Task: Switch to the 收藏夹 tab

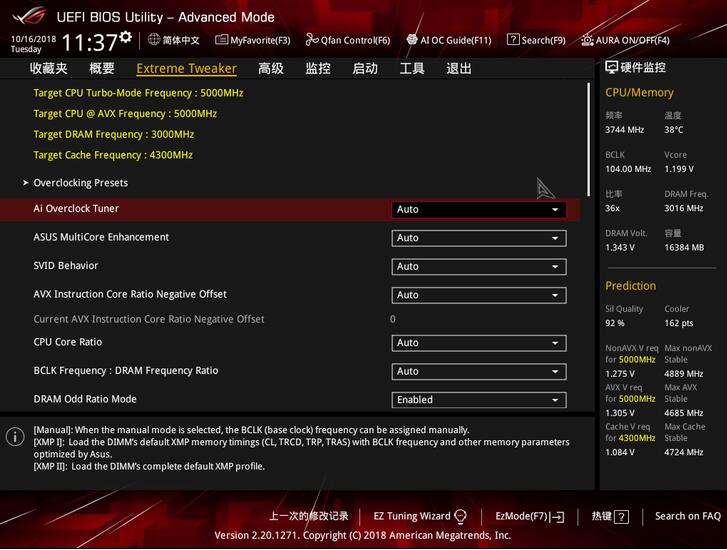Action: coord(49,69)
